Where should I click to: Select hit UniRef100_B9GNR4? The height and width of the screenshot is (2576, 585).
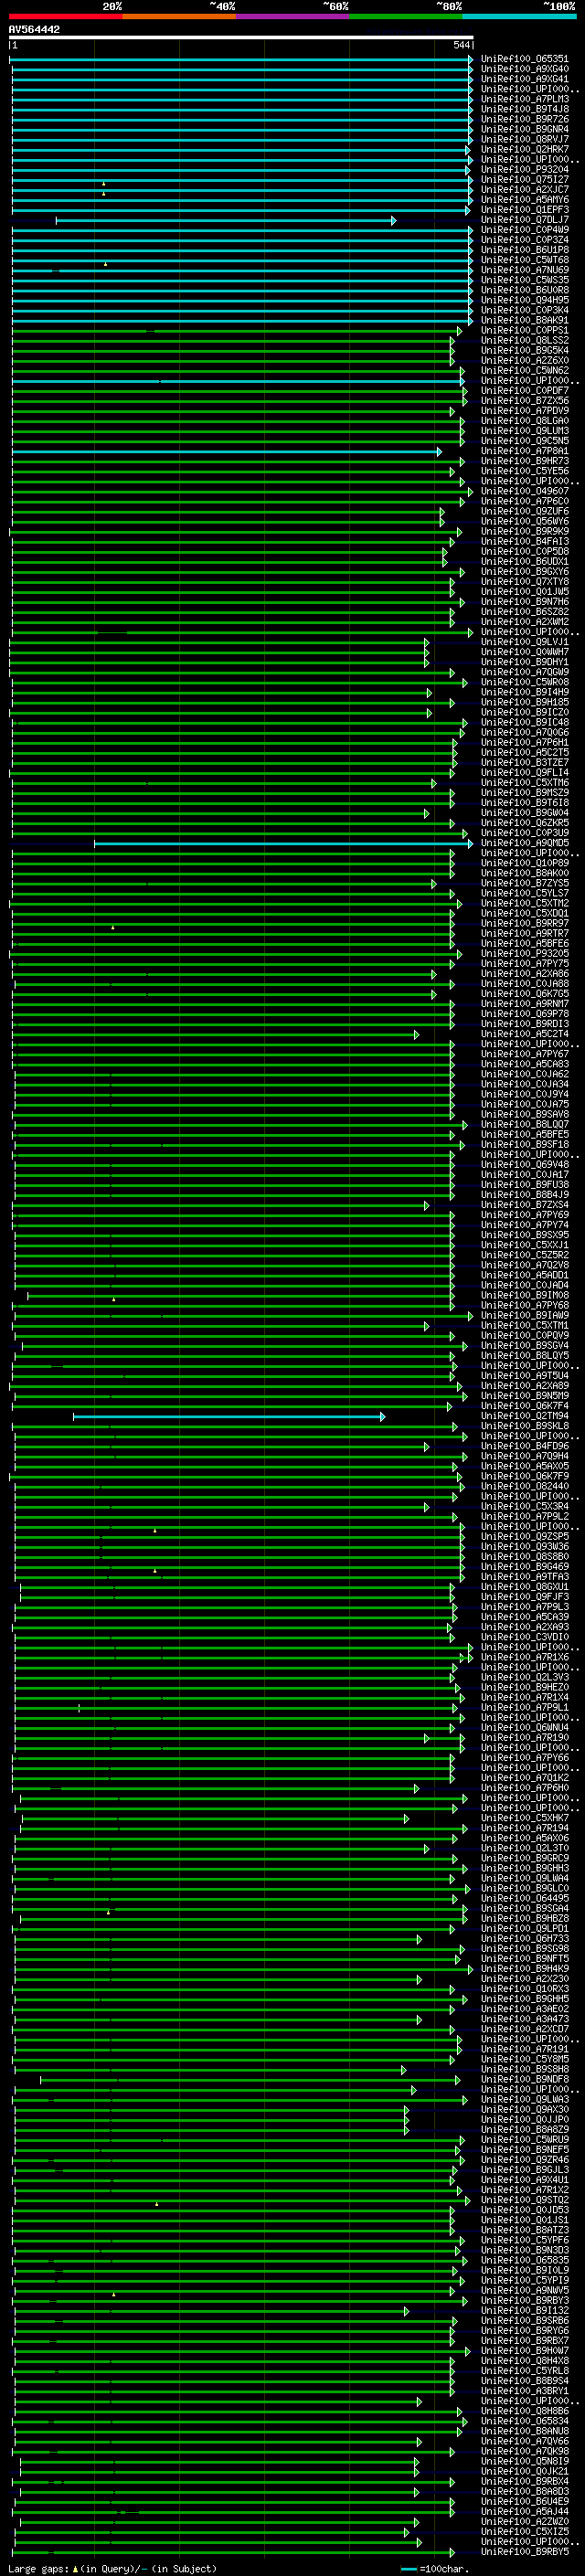coord(524,129)
